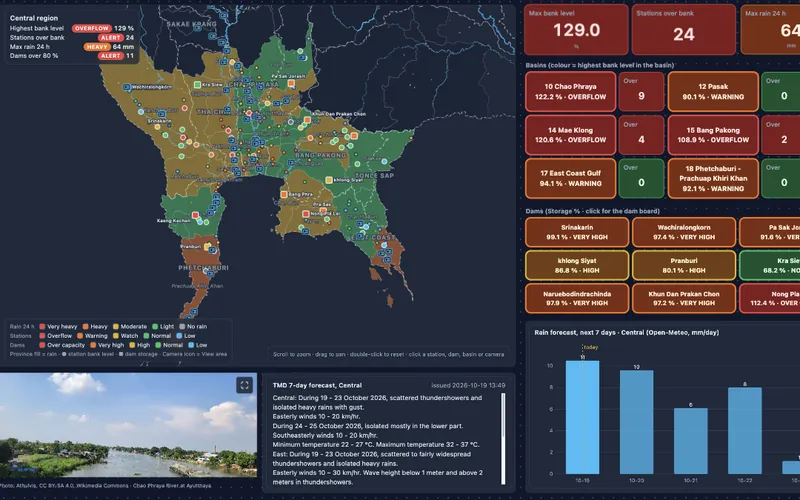Image resolution: width=800 pixels, height=500 pixels.
Task: Click the 'today' chart marker label
Action: (x=590, y=347)
